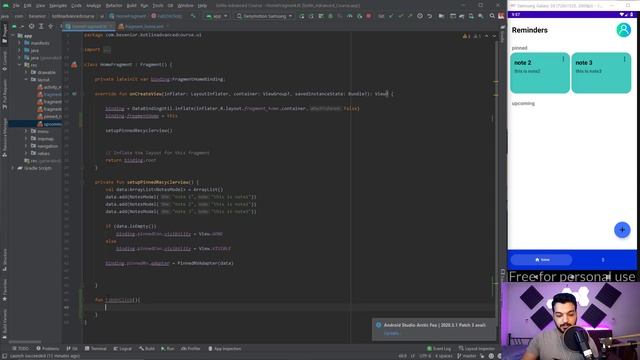Open Project tool window side tab

[x=4, y=33]
